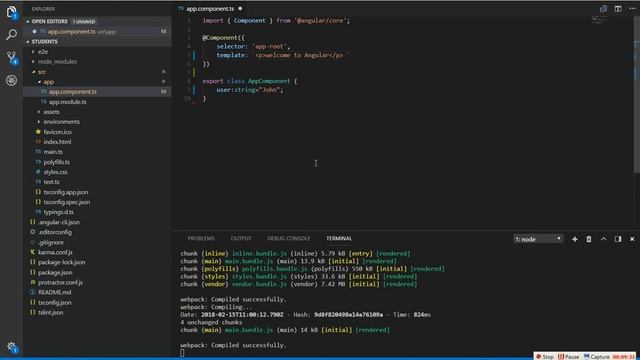Screen dimensions: 640x360
Task: Select the app.component.ts editor tab
Action: point(210,9)
